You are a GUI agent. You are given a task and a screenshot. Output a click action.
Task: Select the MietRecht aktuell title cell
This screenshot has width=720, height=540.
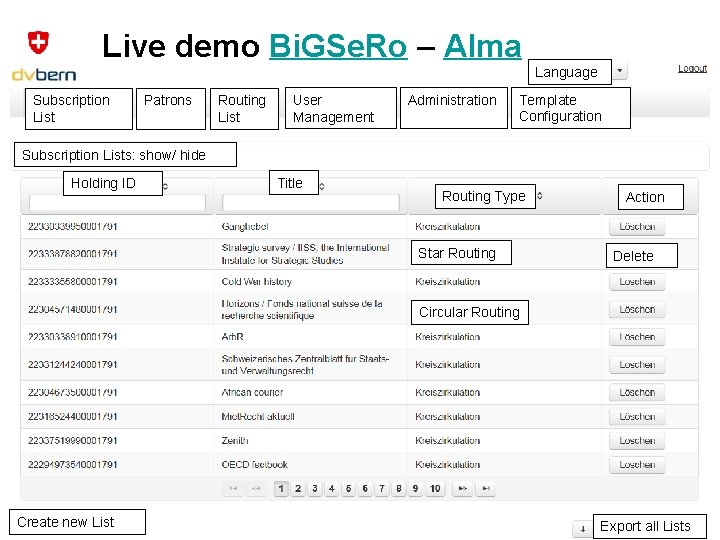258,416
